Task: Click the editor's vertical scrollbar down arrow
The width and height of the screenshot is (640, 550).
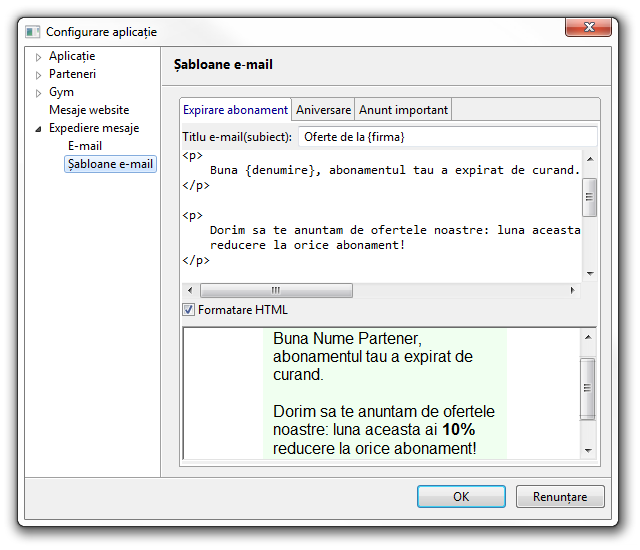Action: (x=589, y=274)
